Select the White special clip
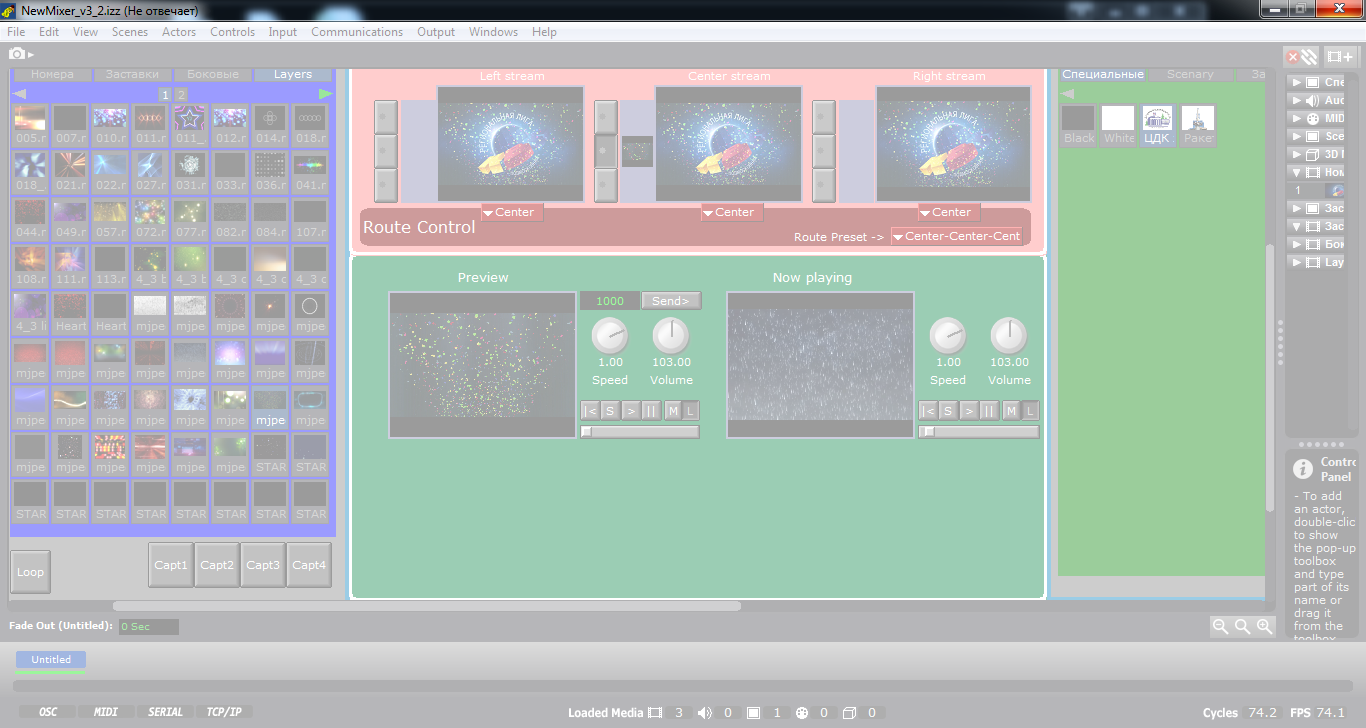This screenshot has width=1366, height=728. pos(1119,126)
